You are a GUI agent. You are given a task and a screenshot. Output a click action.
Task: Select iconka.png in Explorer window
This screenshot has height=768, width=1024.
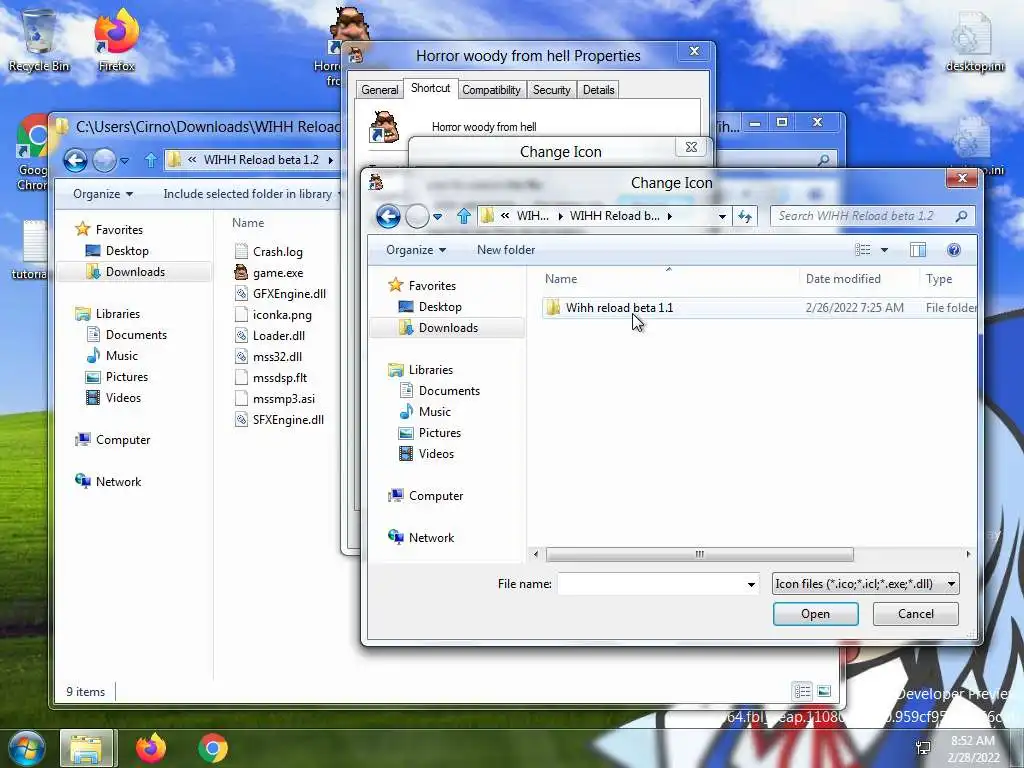click(274, 315)
